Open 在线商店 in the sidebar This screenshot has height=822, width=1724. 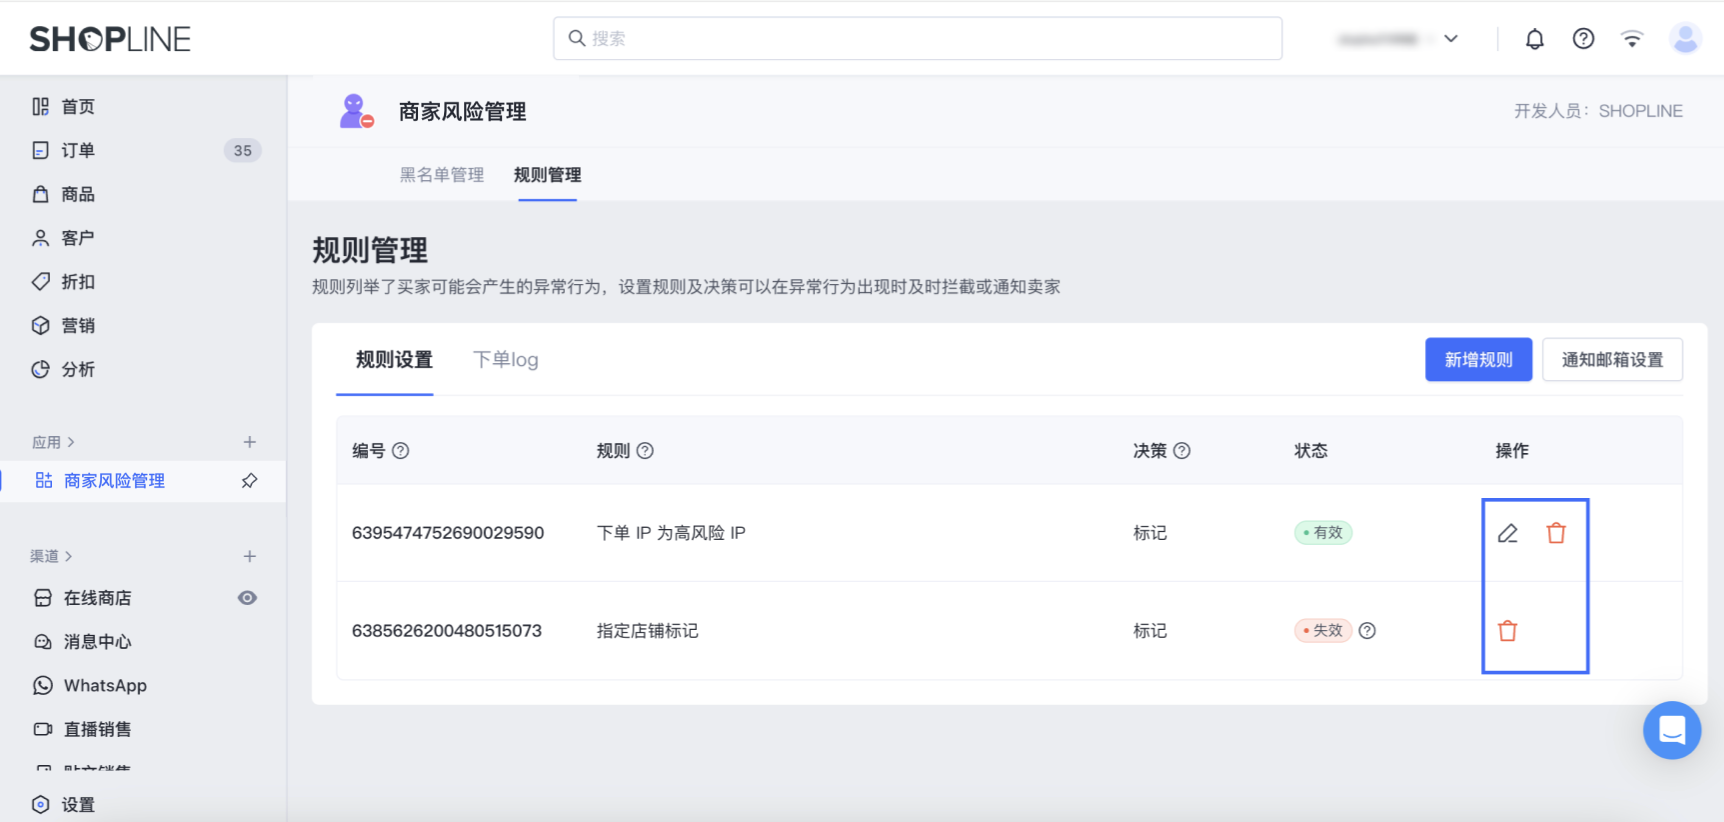(98, 598)
